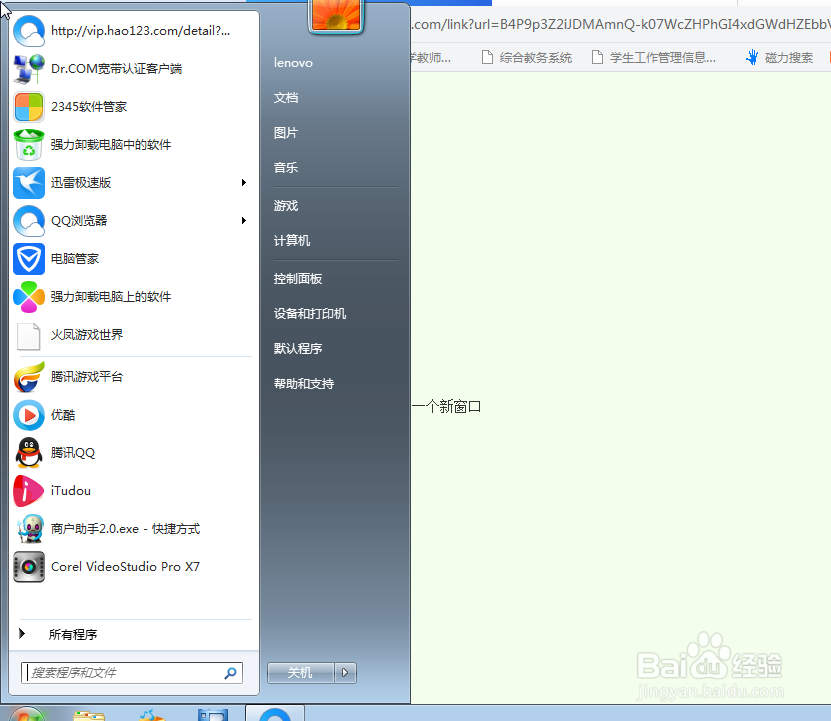This screenshot has width=831, height=721.
Task: Click text 腾讯QQ
Action: (73, 453)
